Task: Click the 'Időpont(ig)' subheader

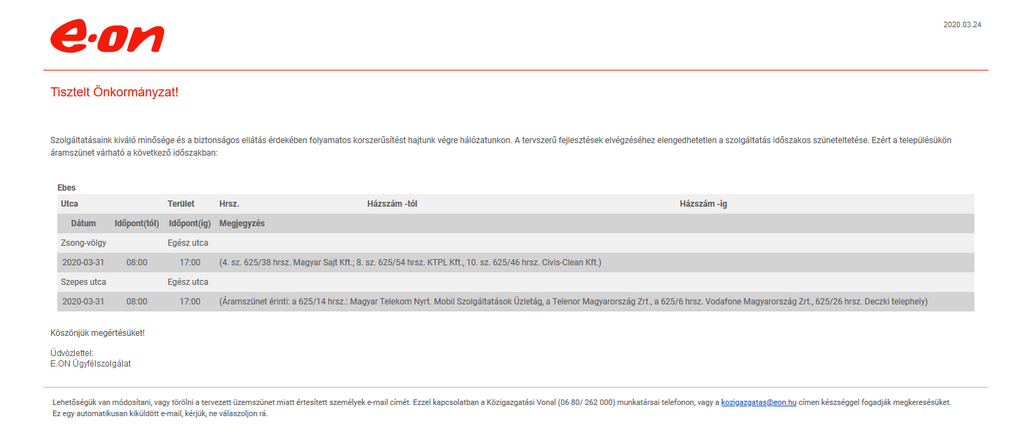Action: [189, 223]
